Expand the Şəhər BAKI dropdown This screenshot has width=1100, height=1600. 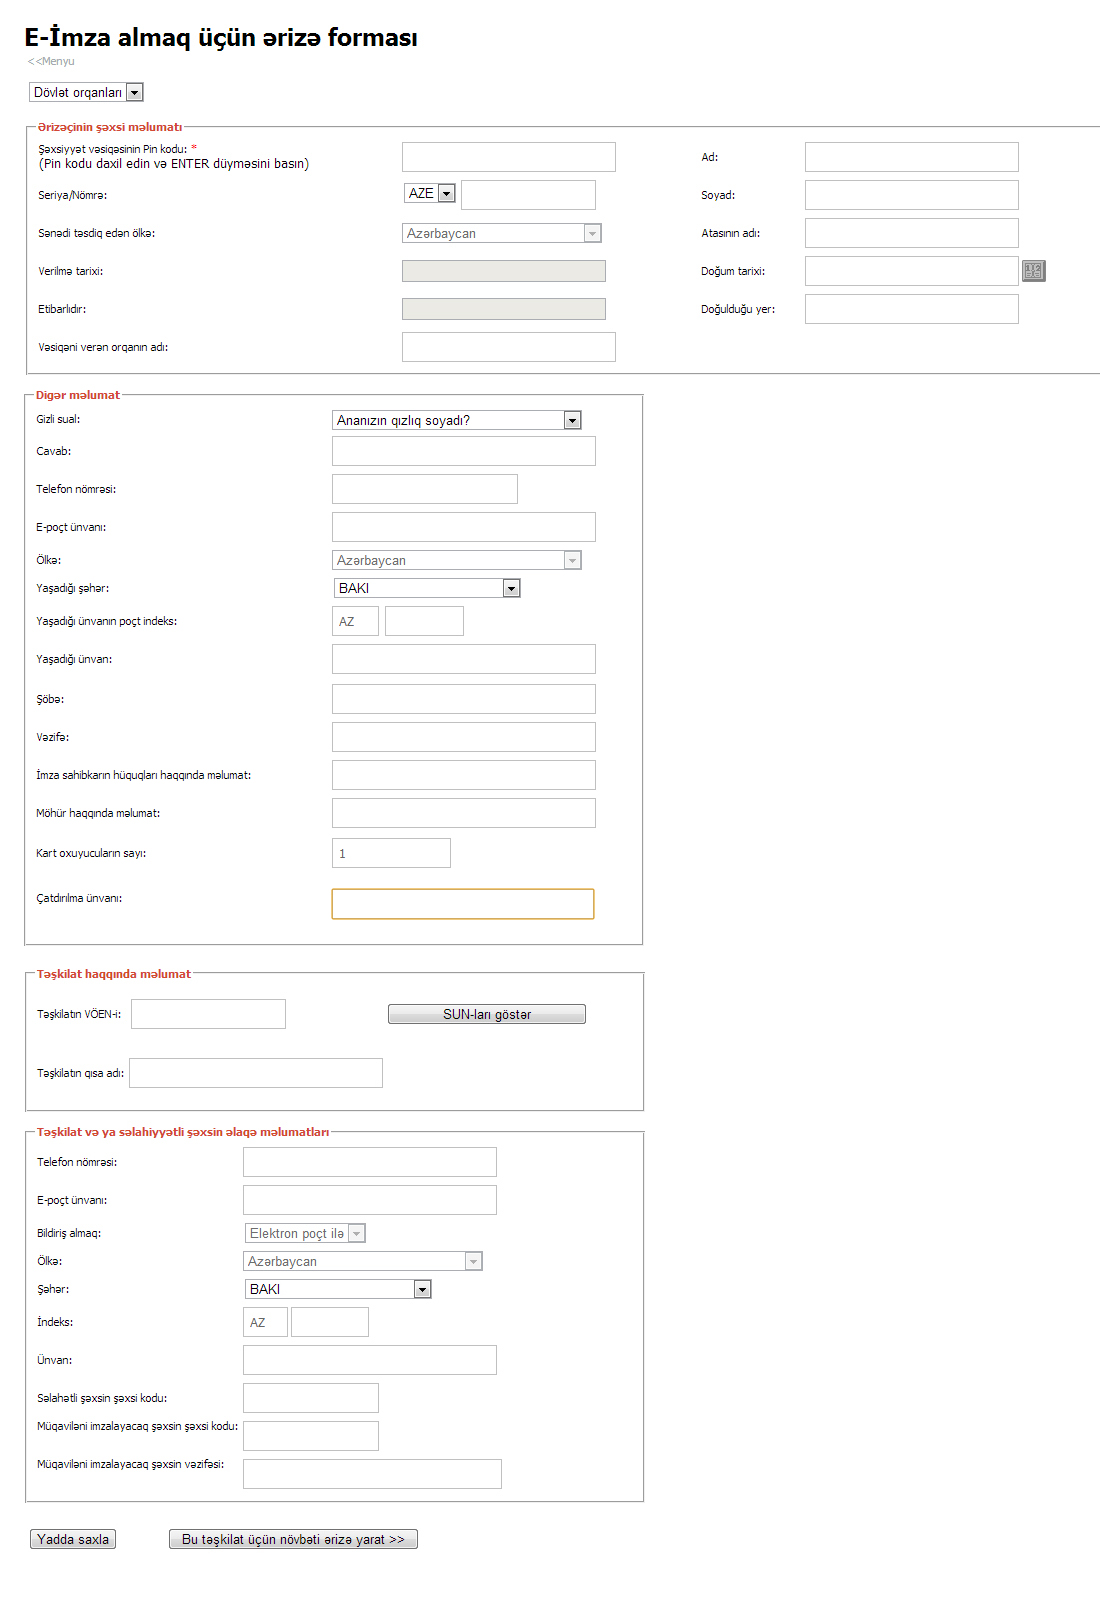pos(338,1289)
